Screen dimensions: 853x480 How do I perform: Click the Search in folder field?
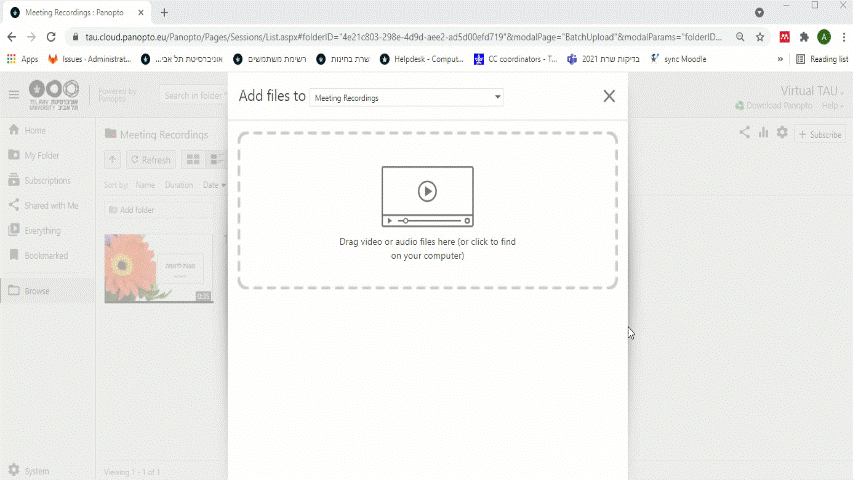pos(194,96)
